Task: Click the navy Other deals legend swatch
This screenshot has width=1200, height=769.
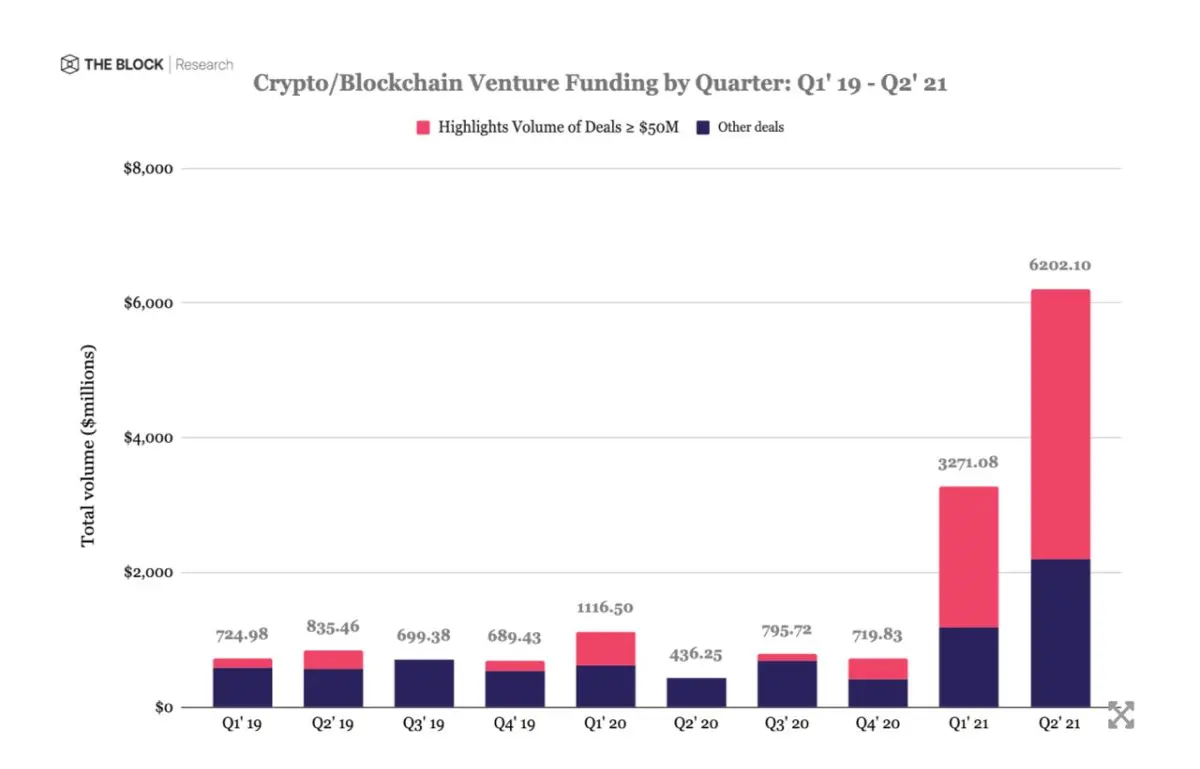Action: tap(703, 127)
